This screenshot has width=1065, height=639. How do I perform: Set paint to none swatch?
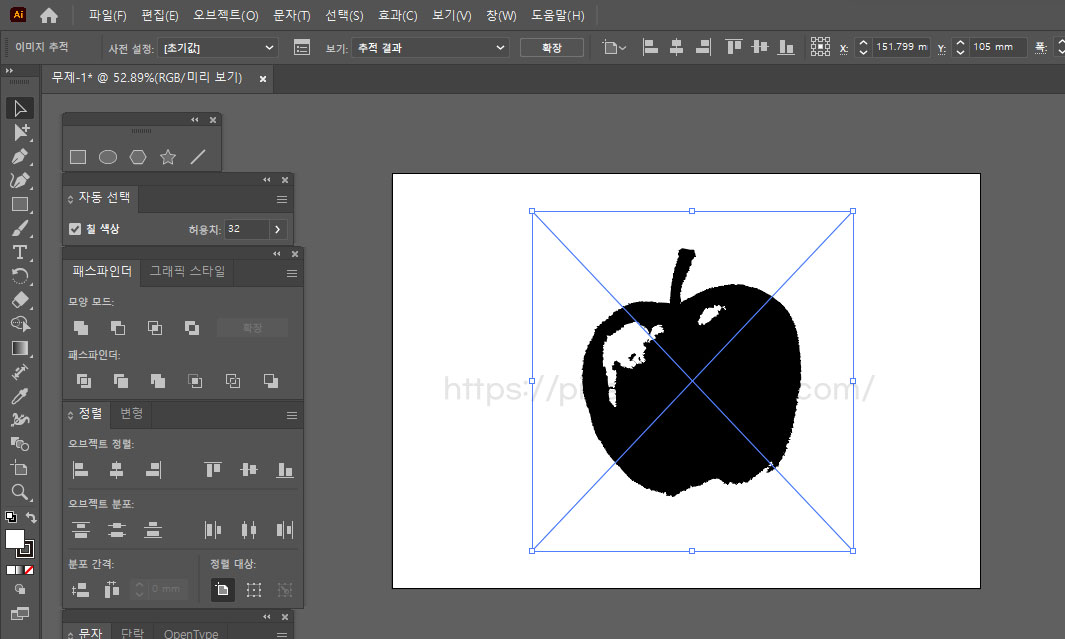tap(29, 570)
